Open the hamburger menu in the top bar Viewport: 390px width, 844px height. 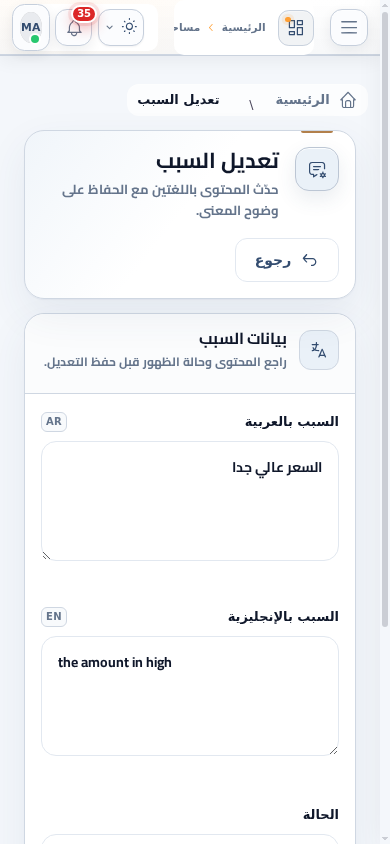pos(349,27)
